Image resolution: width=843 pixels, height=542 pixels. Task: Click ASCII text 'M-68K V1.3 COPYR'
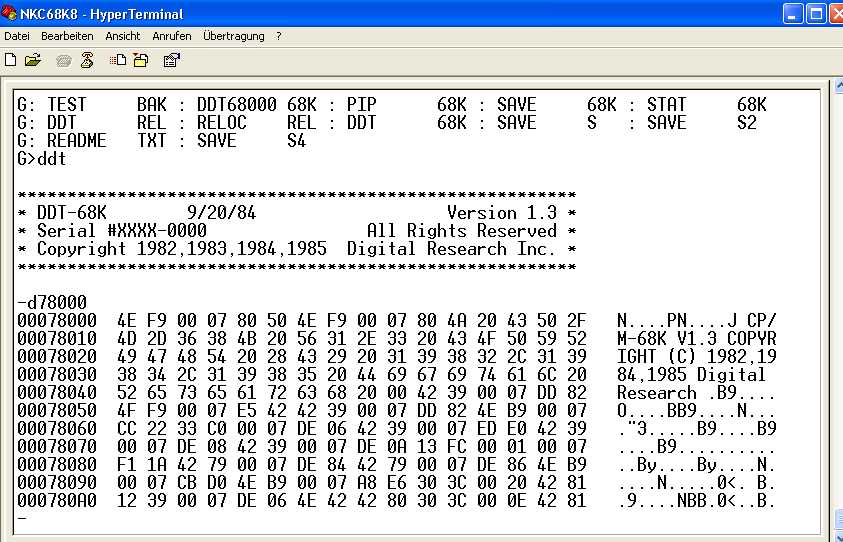click(x=697, y=339)
